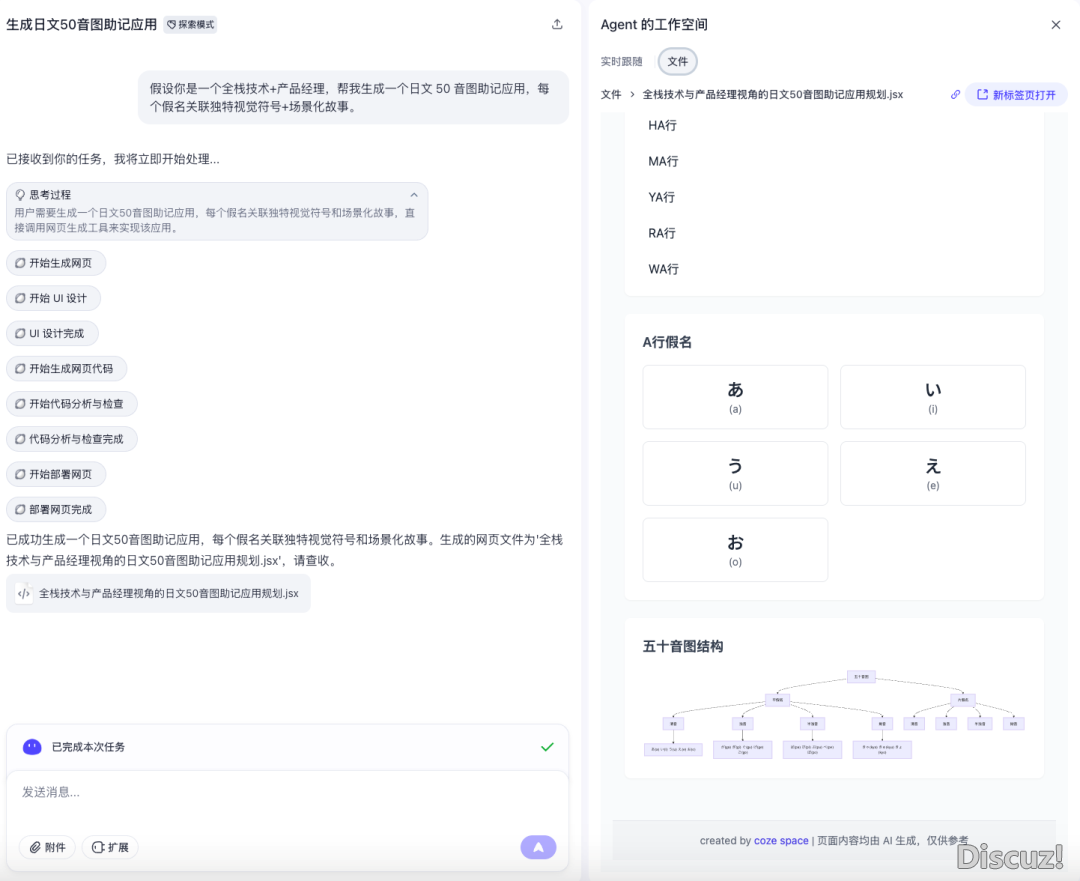This screenshot has height=881, width=1080.
Task: Click the open-in-new-tab arrow icon
Action: click(982, 94)
